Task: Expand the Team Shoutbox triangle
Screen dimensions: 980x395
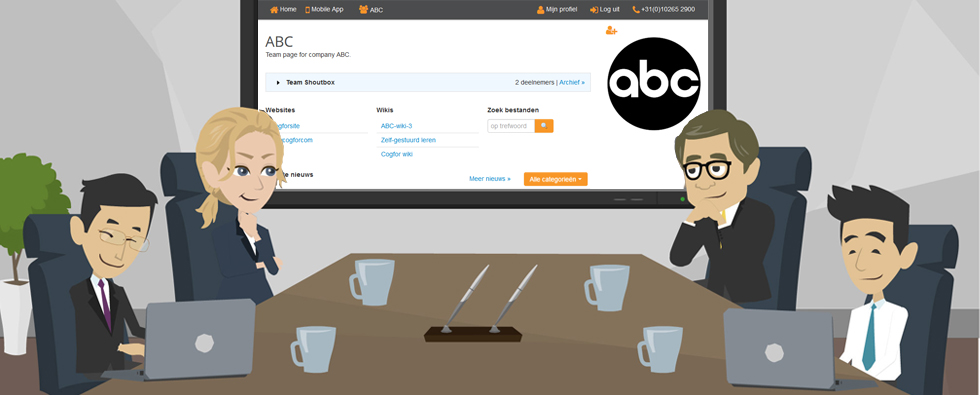Action: 278,82
